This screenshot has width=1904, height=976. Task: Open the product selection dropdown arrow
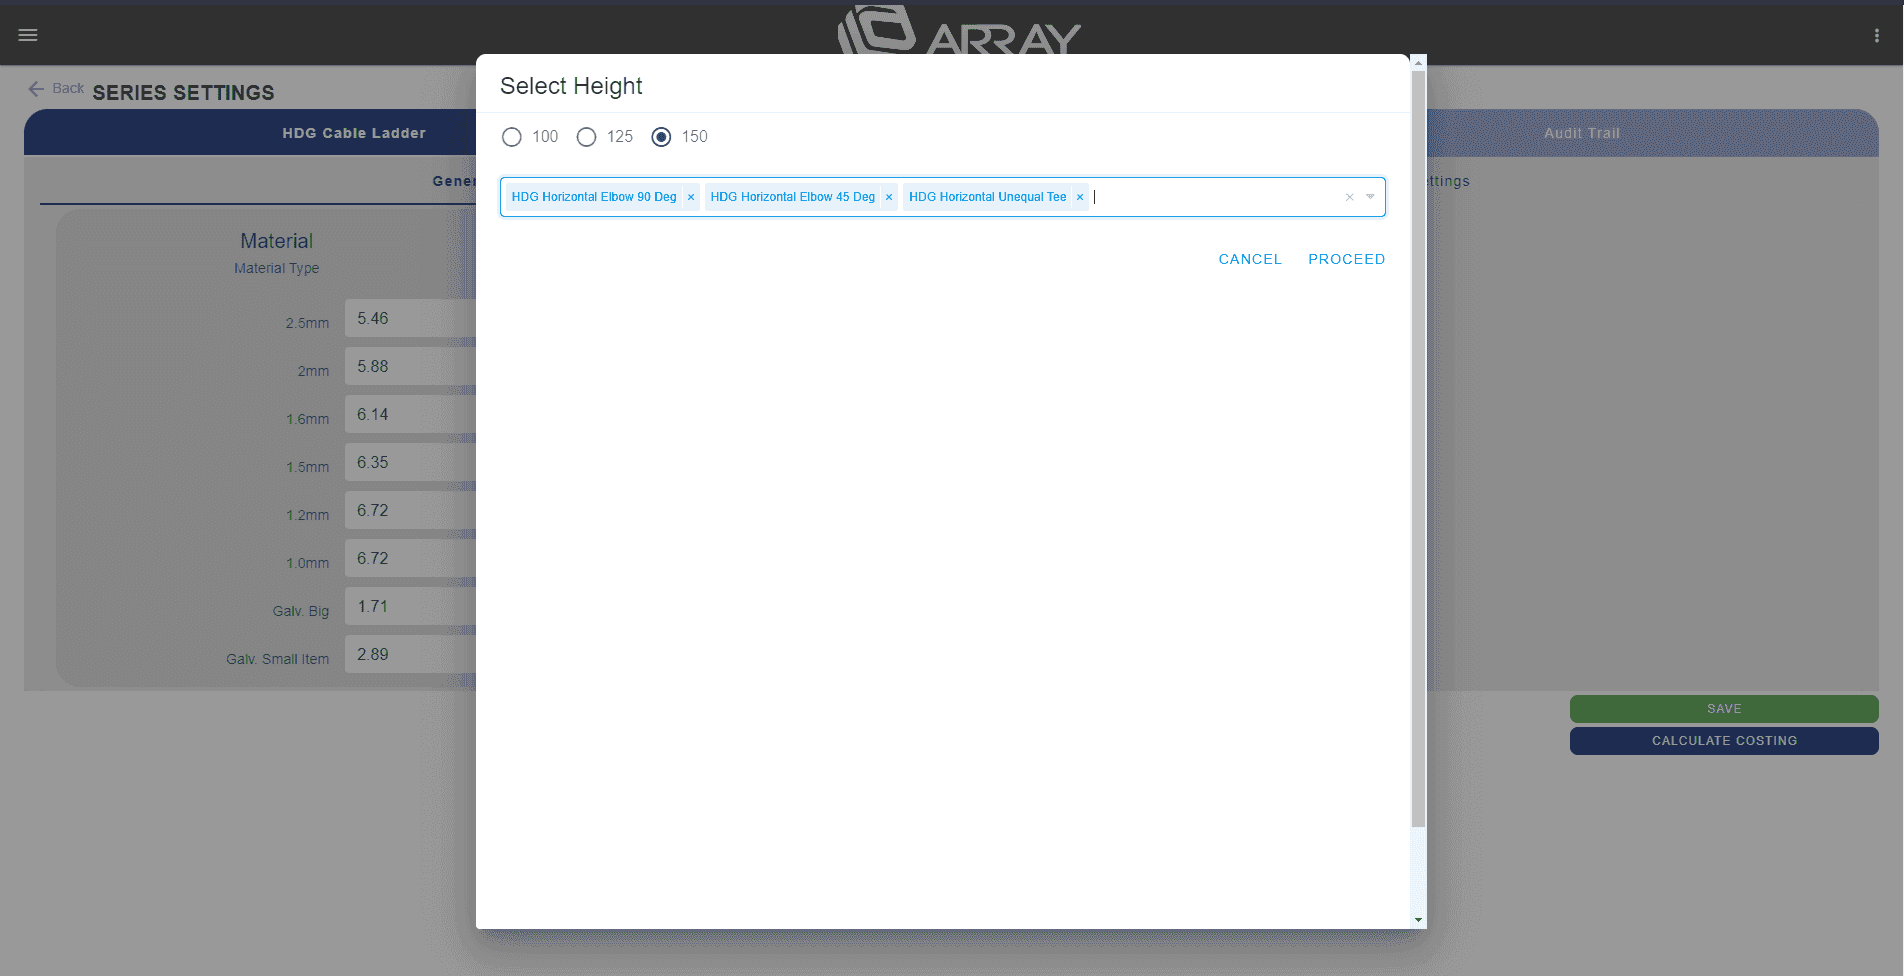[1371, 196]
